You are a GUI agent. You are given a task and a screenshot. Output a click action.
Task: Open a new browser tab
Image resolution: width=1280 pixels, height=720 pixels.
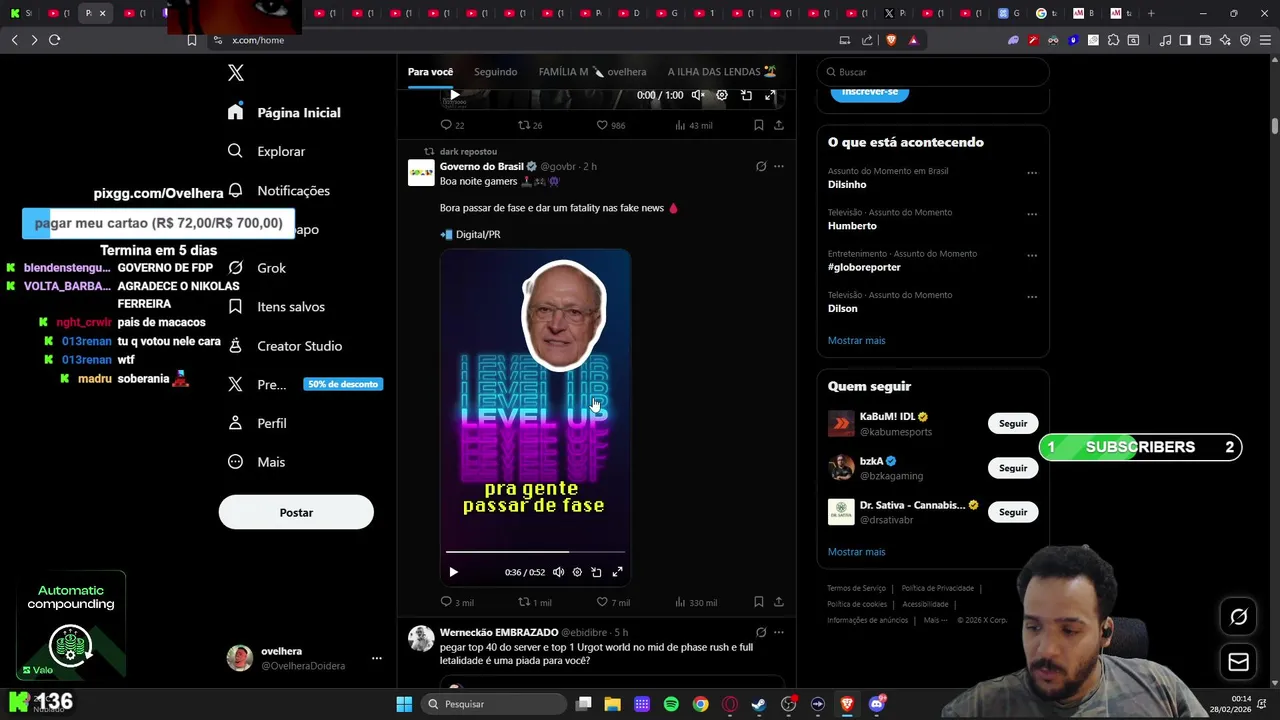1151,13
